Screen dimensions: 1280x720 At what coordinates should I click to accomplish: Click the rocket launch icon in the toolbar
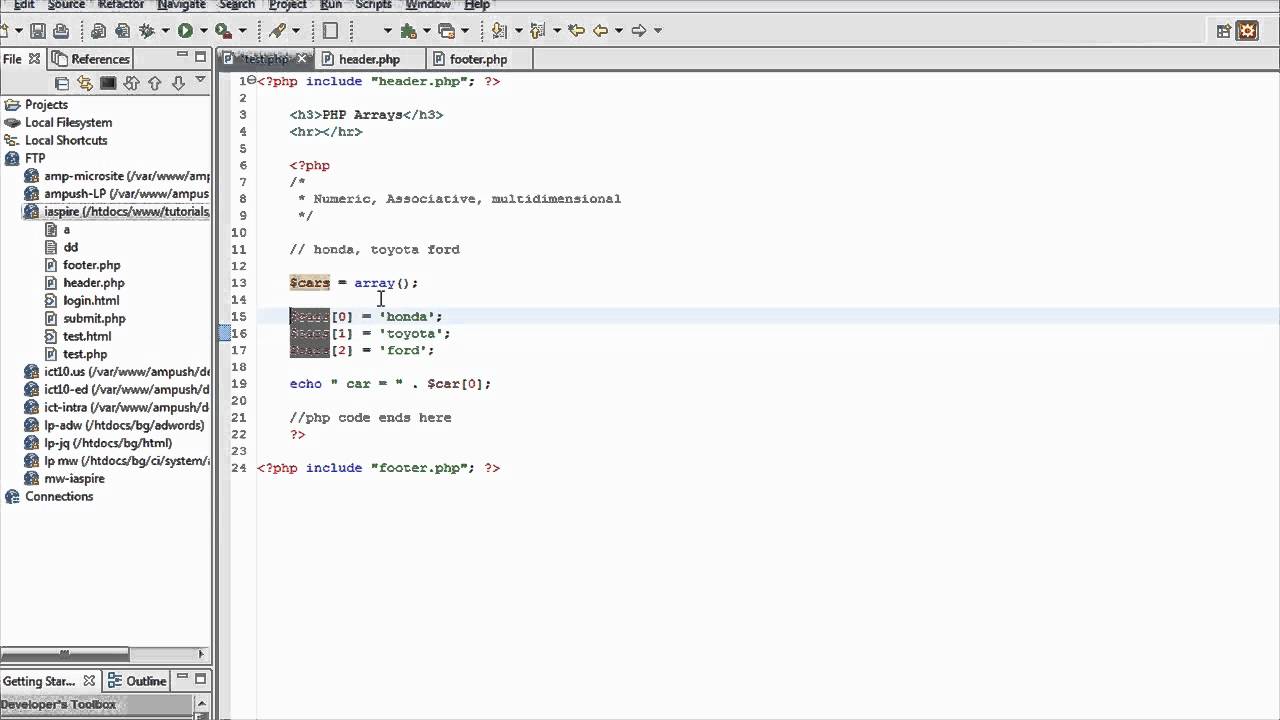[x=277, y=31]
